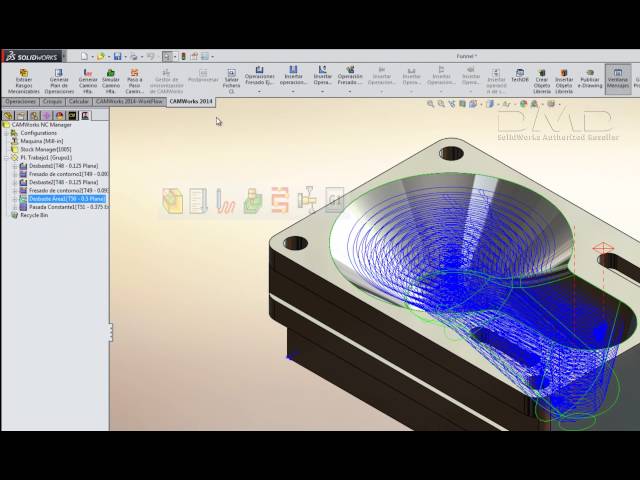Open Operaciones Fresado dropdown arrow
Viewport: 640px width, 480px height.
click(x=259, y=91)
